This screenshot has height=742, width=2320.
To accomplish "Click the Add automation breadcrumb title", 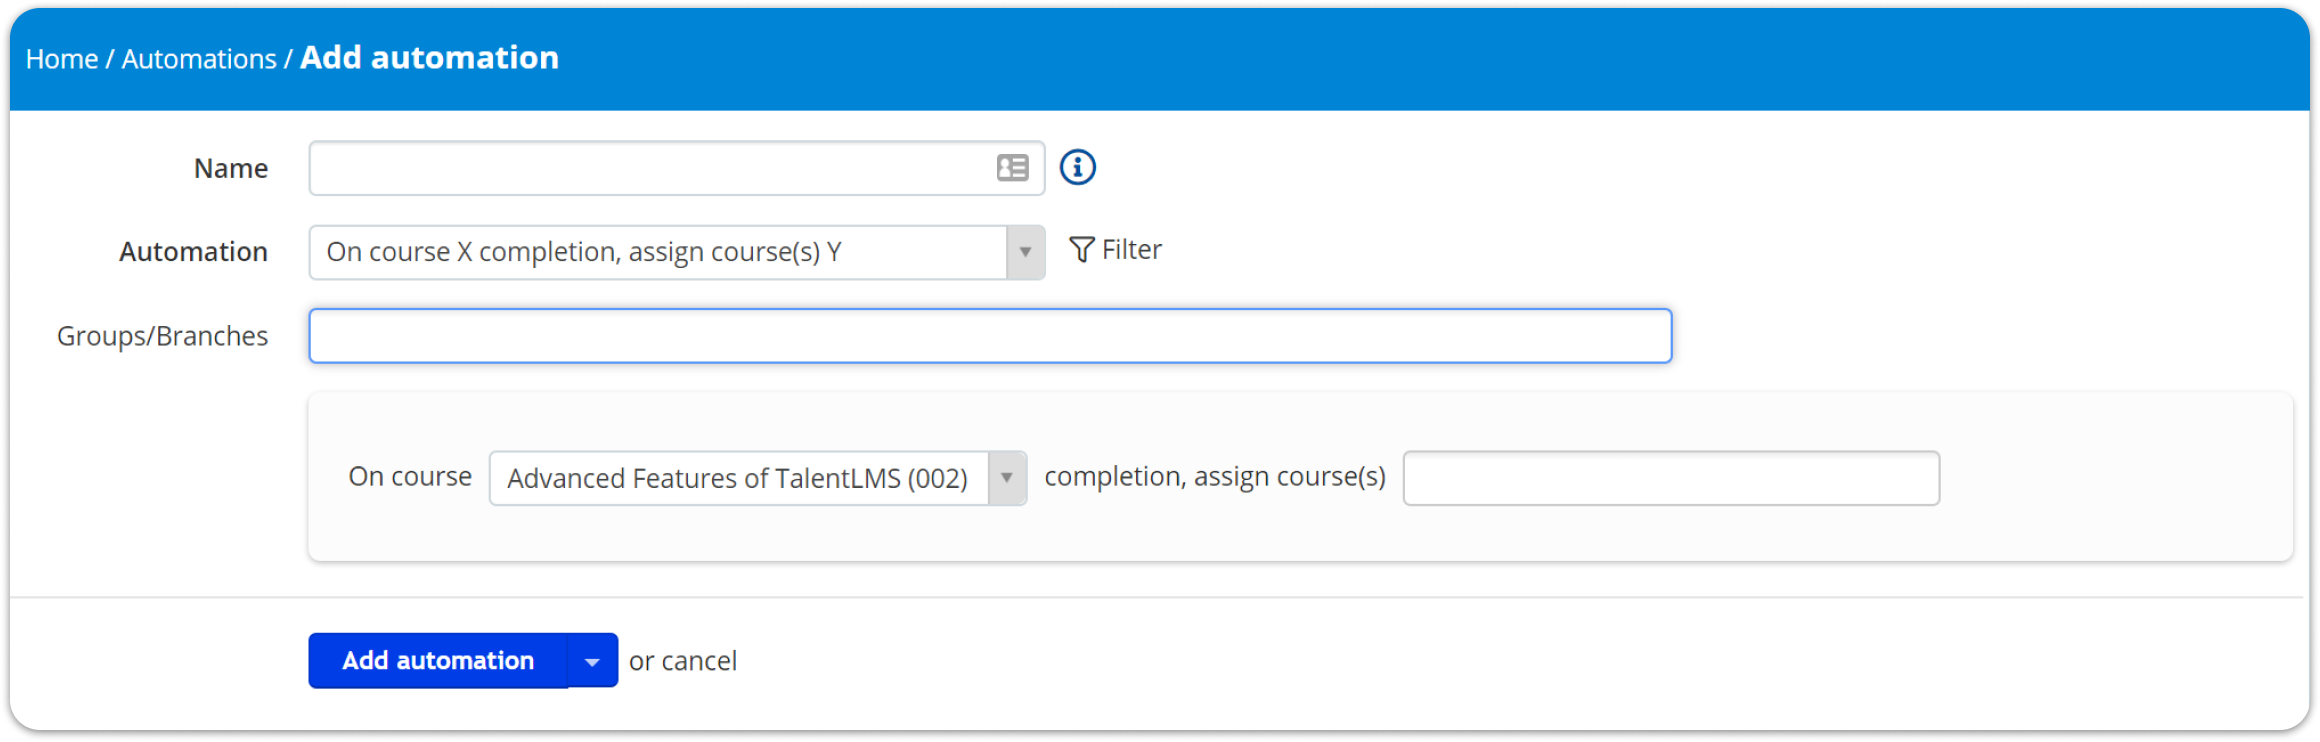I will [x=429, y=57].
